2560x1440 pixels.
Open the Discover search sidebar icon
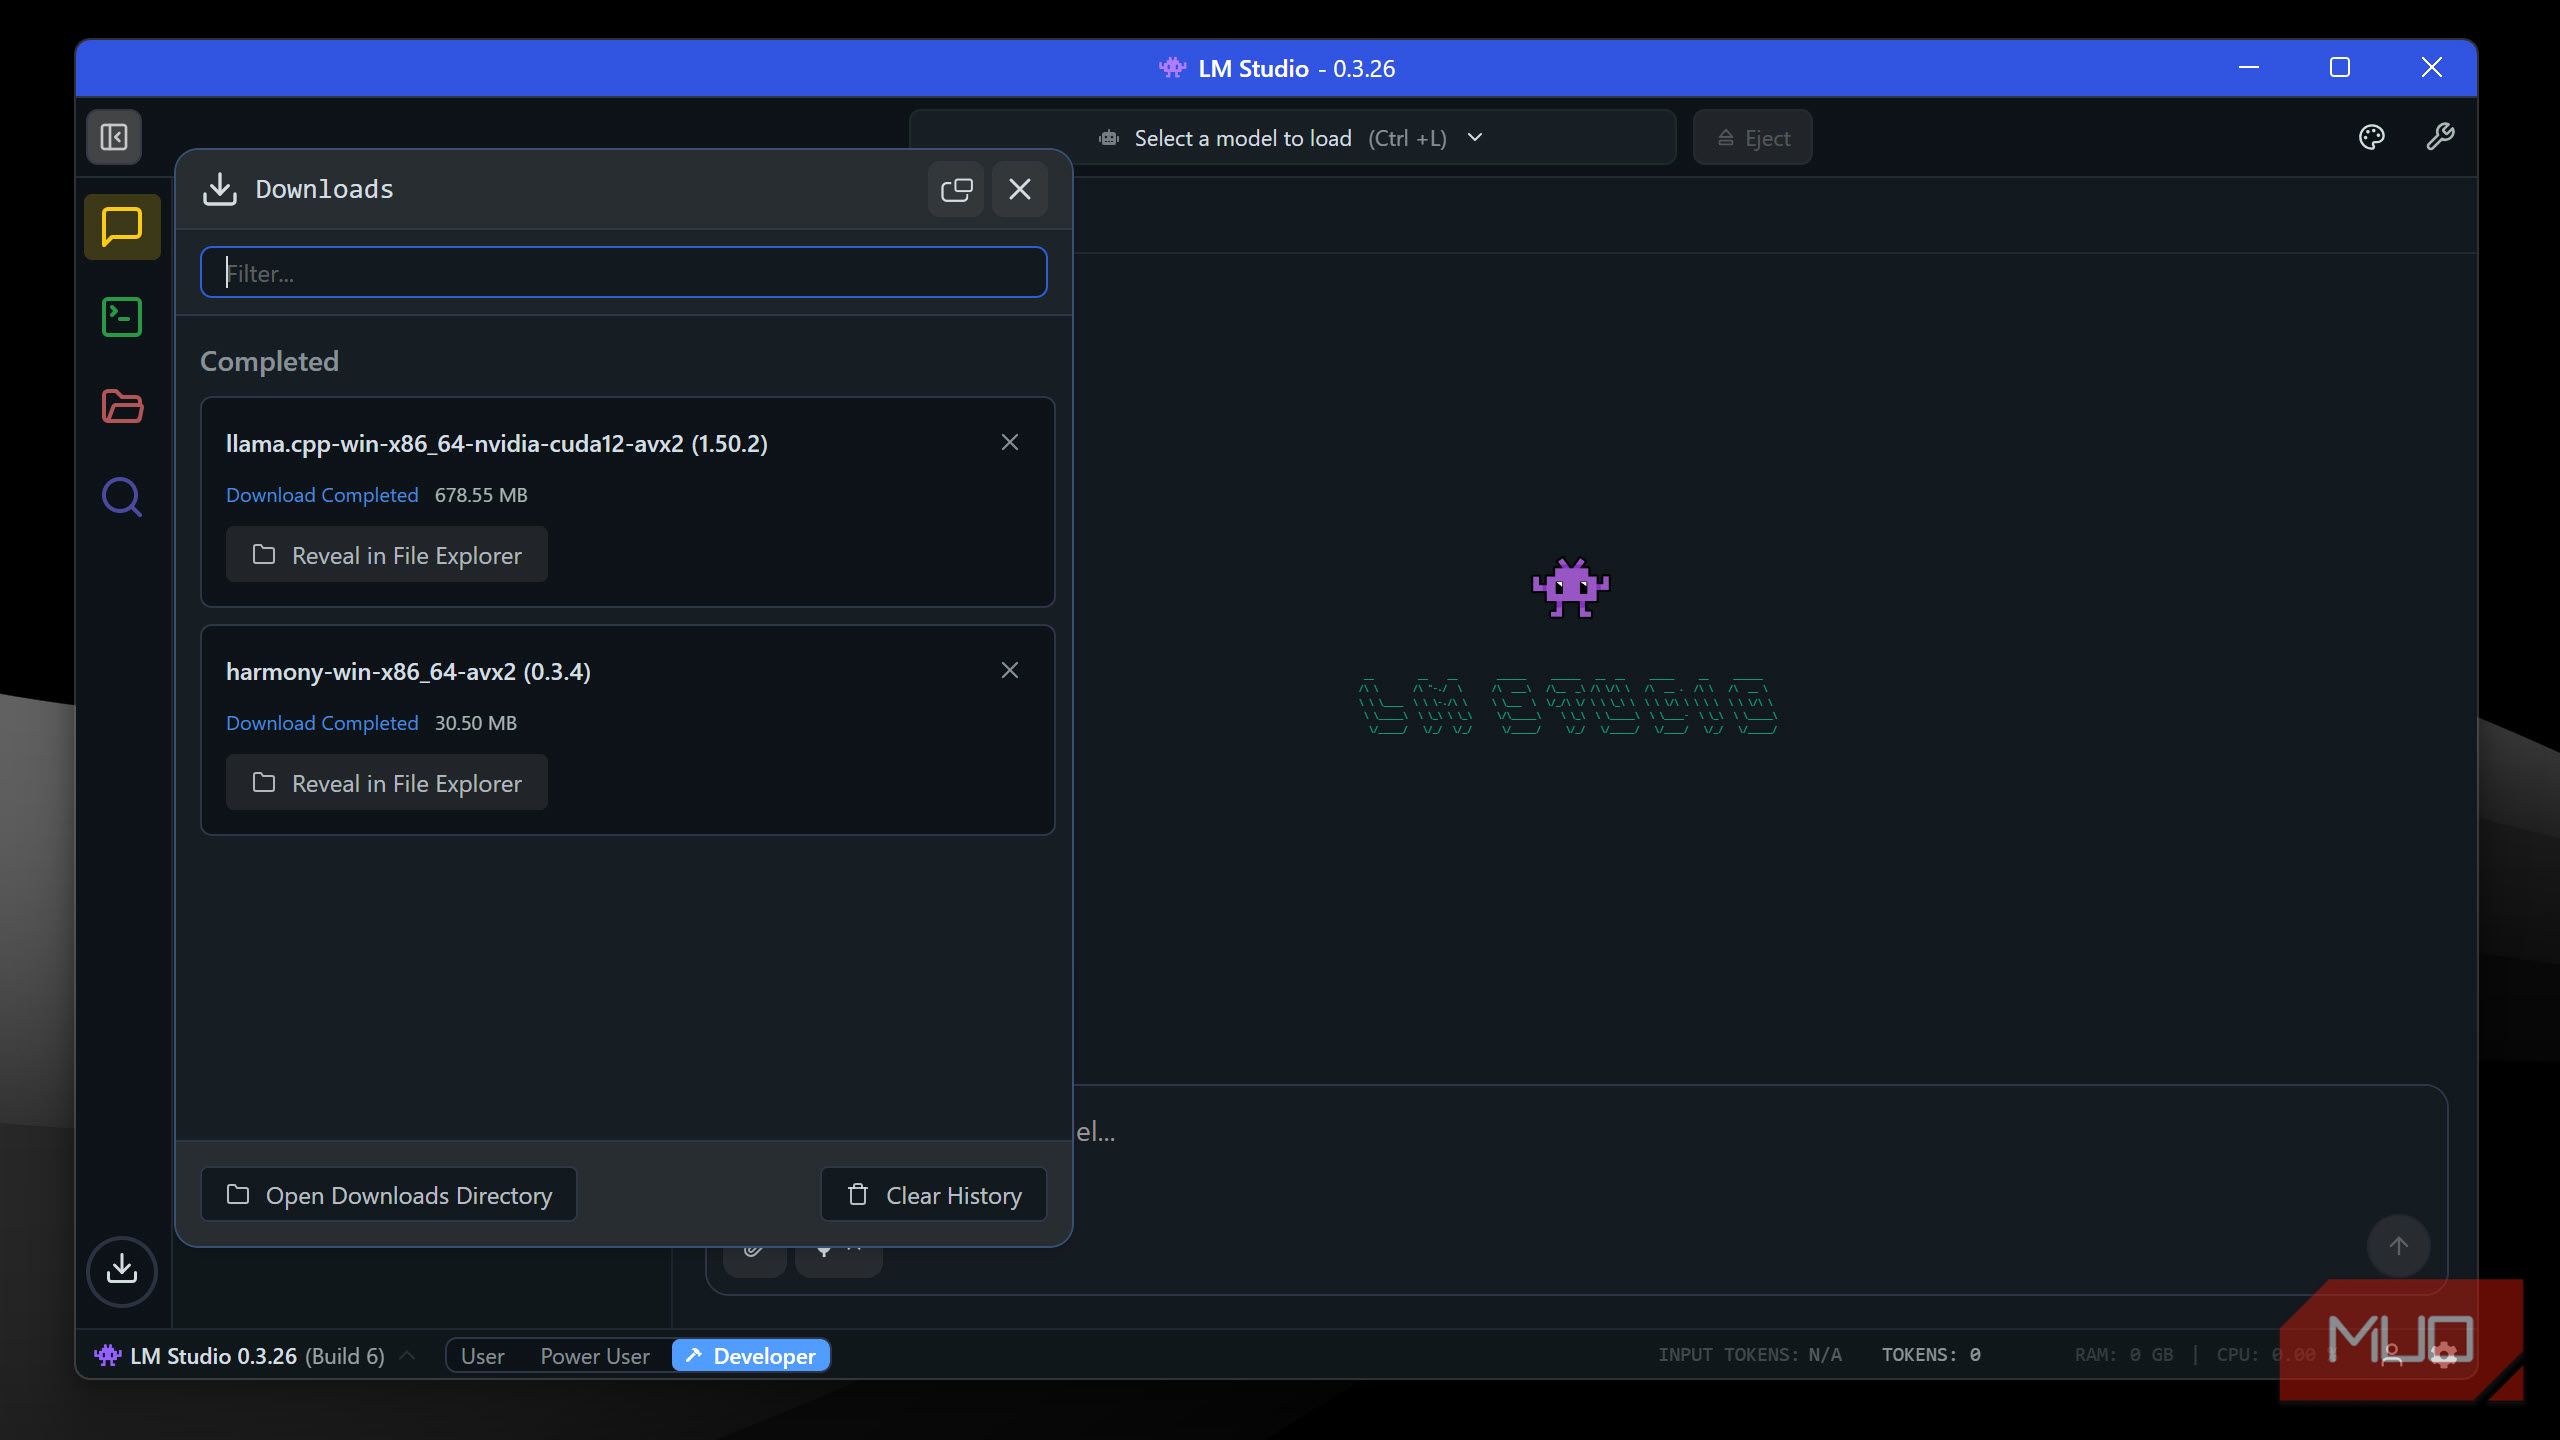point(122,496)
